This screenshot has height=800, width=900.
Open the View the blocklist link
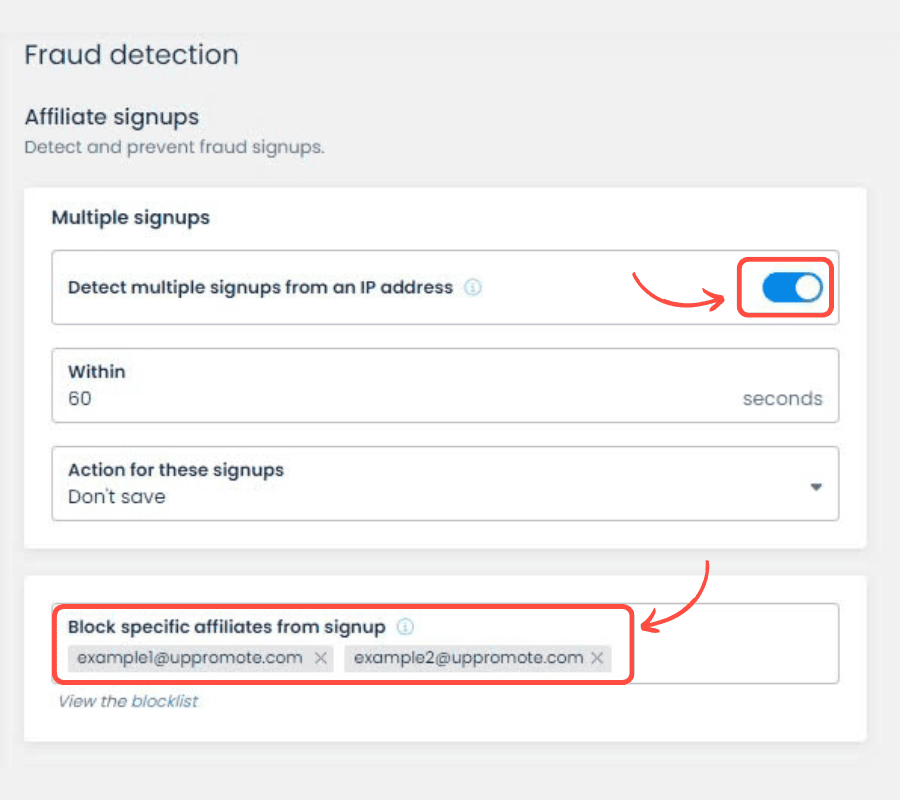pyautogui.click(x=128, y=701)
